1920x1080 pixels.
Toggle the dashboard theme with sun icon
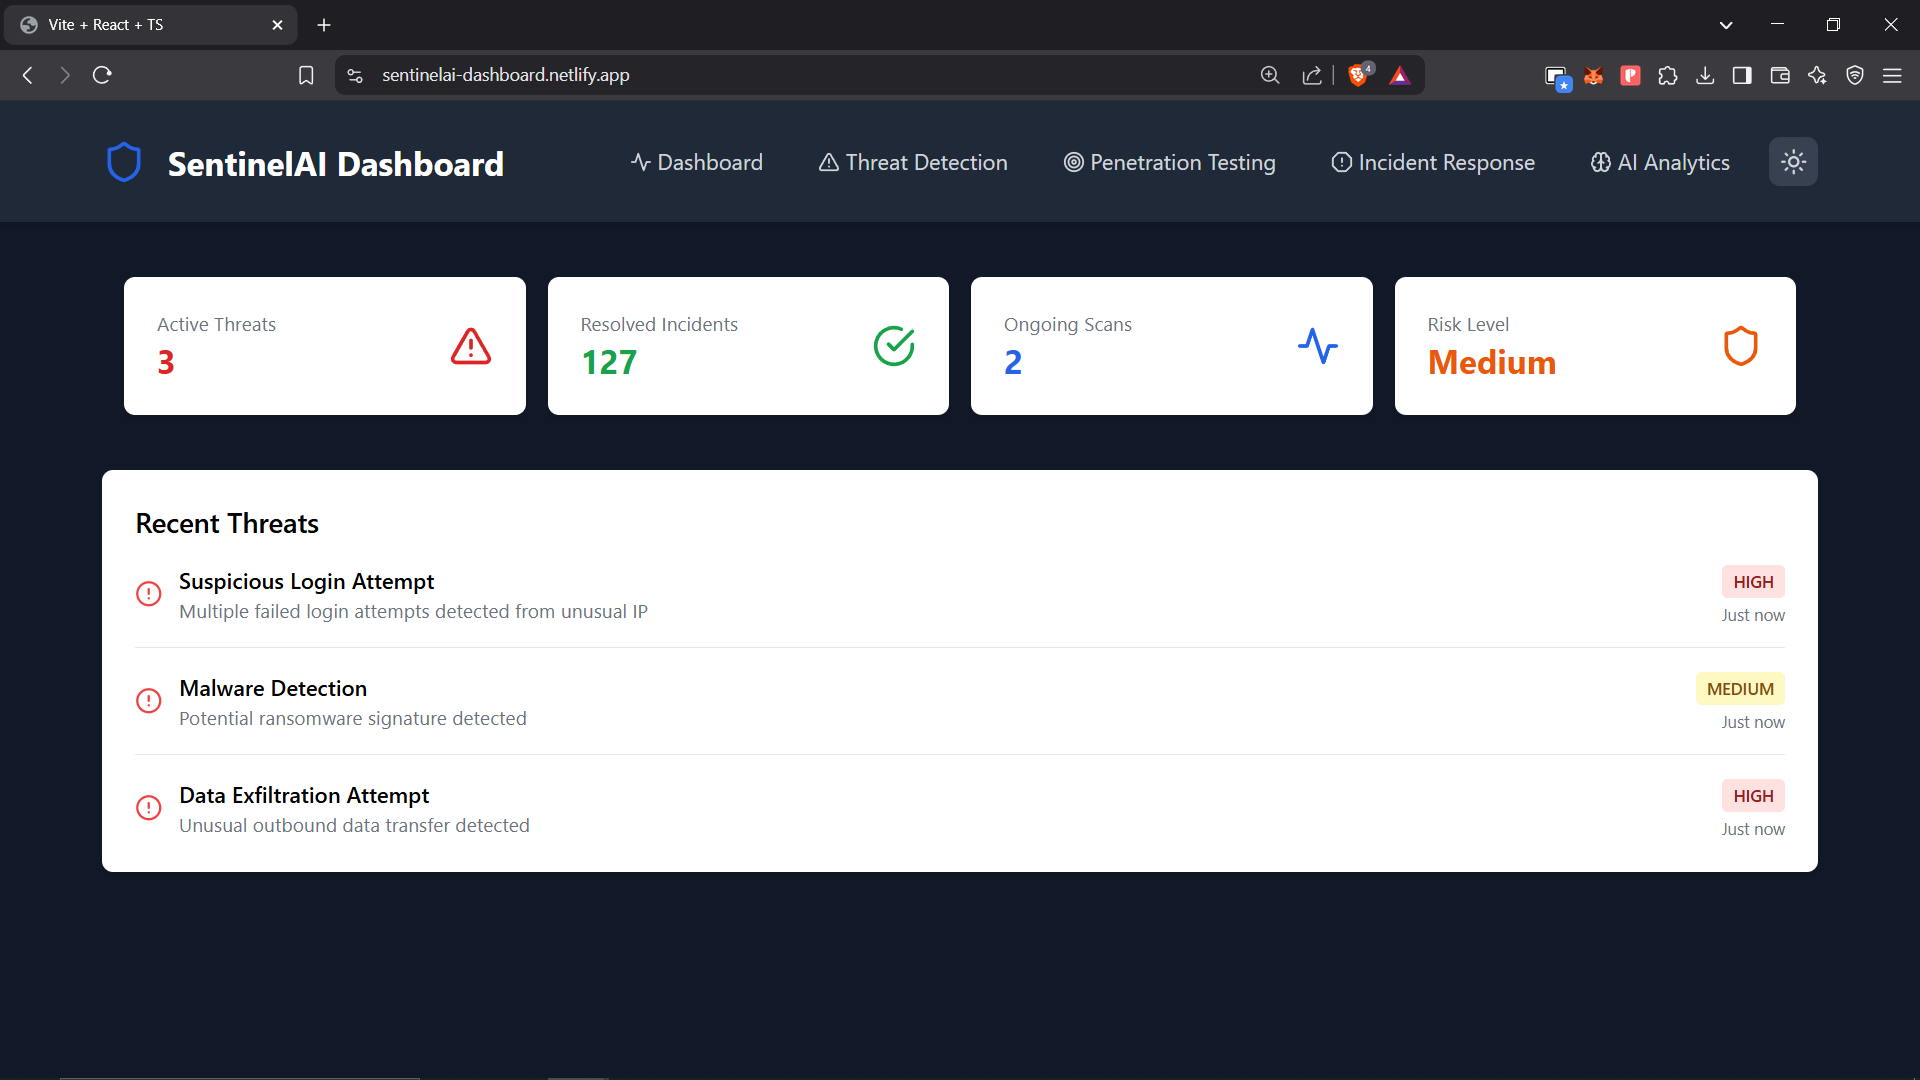(x=1793, y=161)
